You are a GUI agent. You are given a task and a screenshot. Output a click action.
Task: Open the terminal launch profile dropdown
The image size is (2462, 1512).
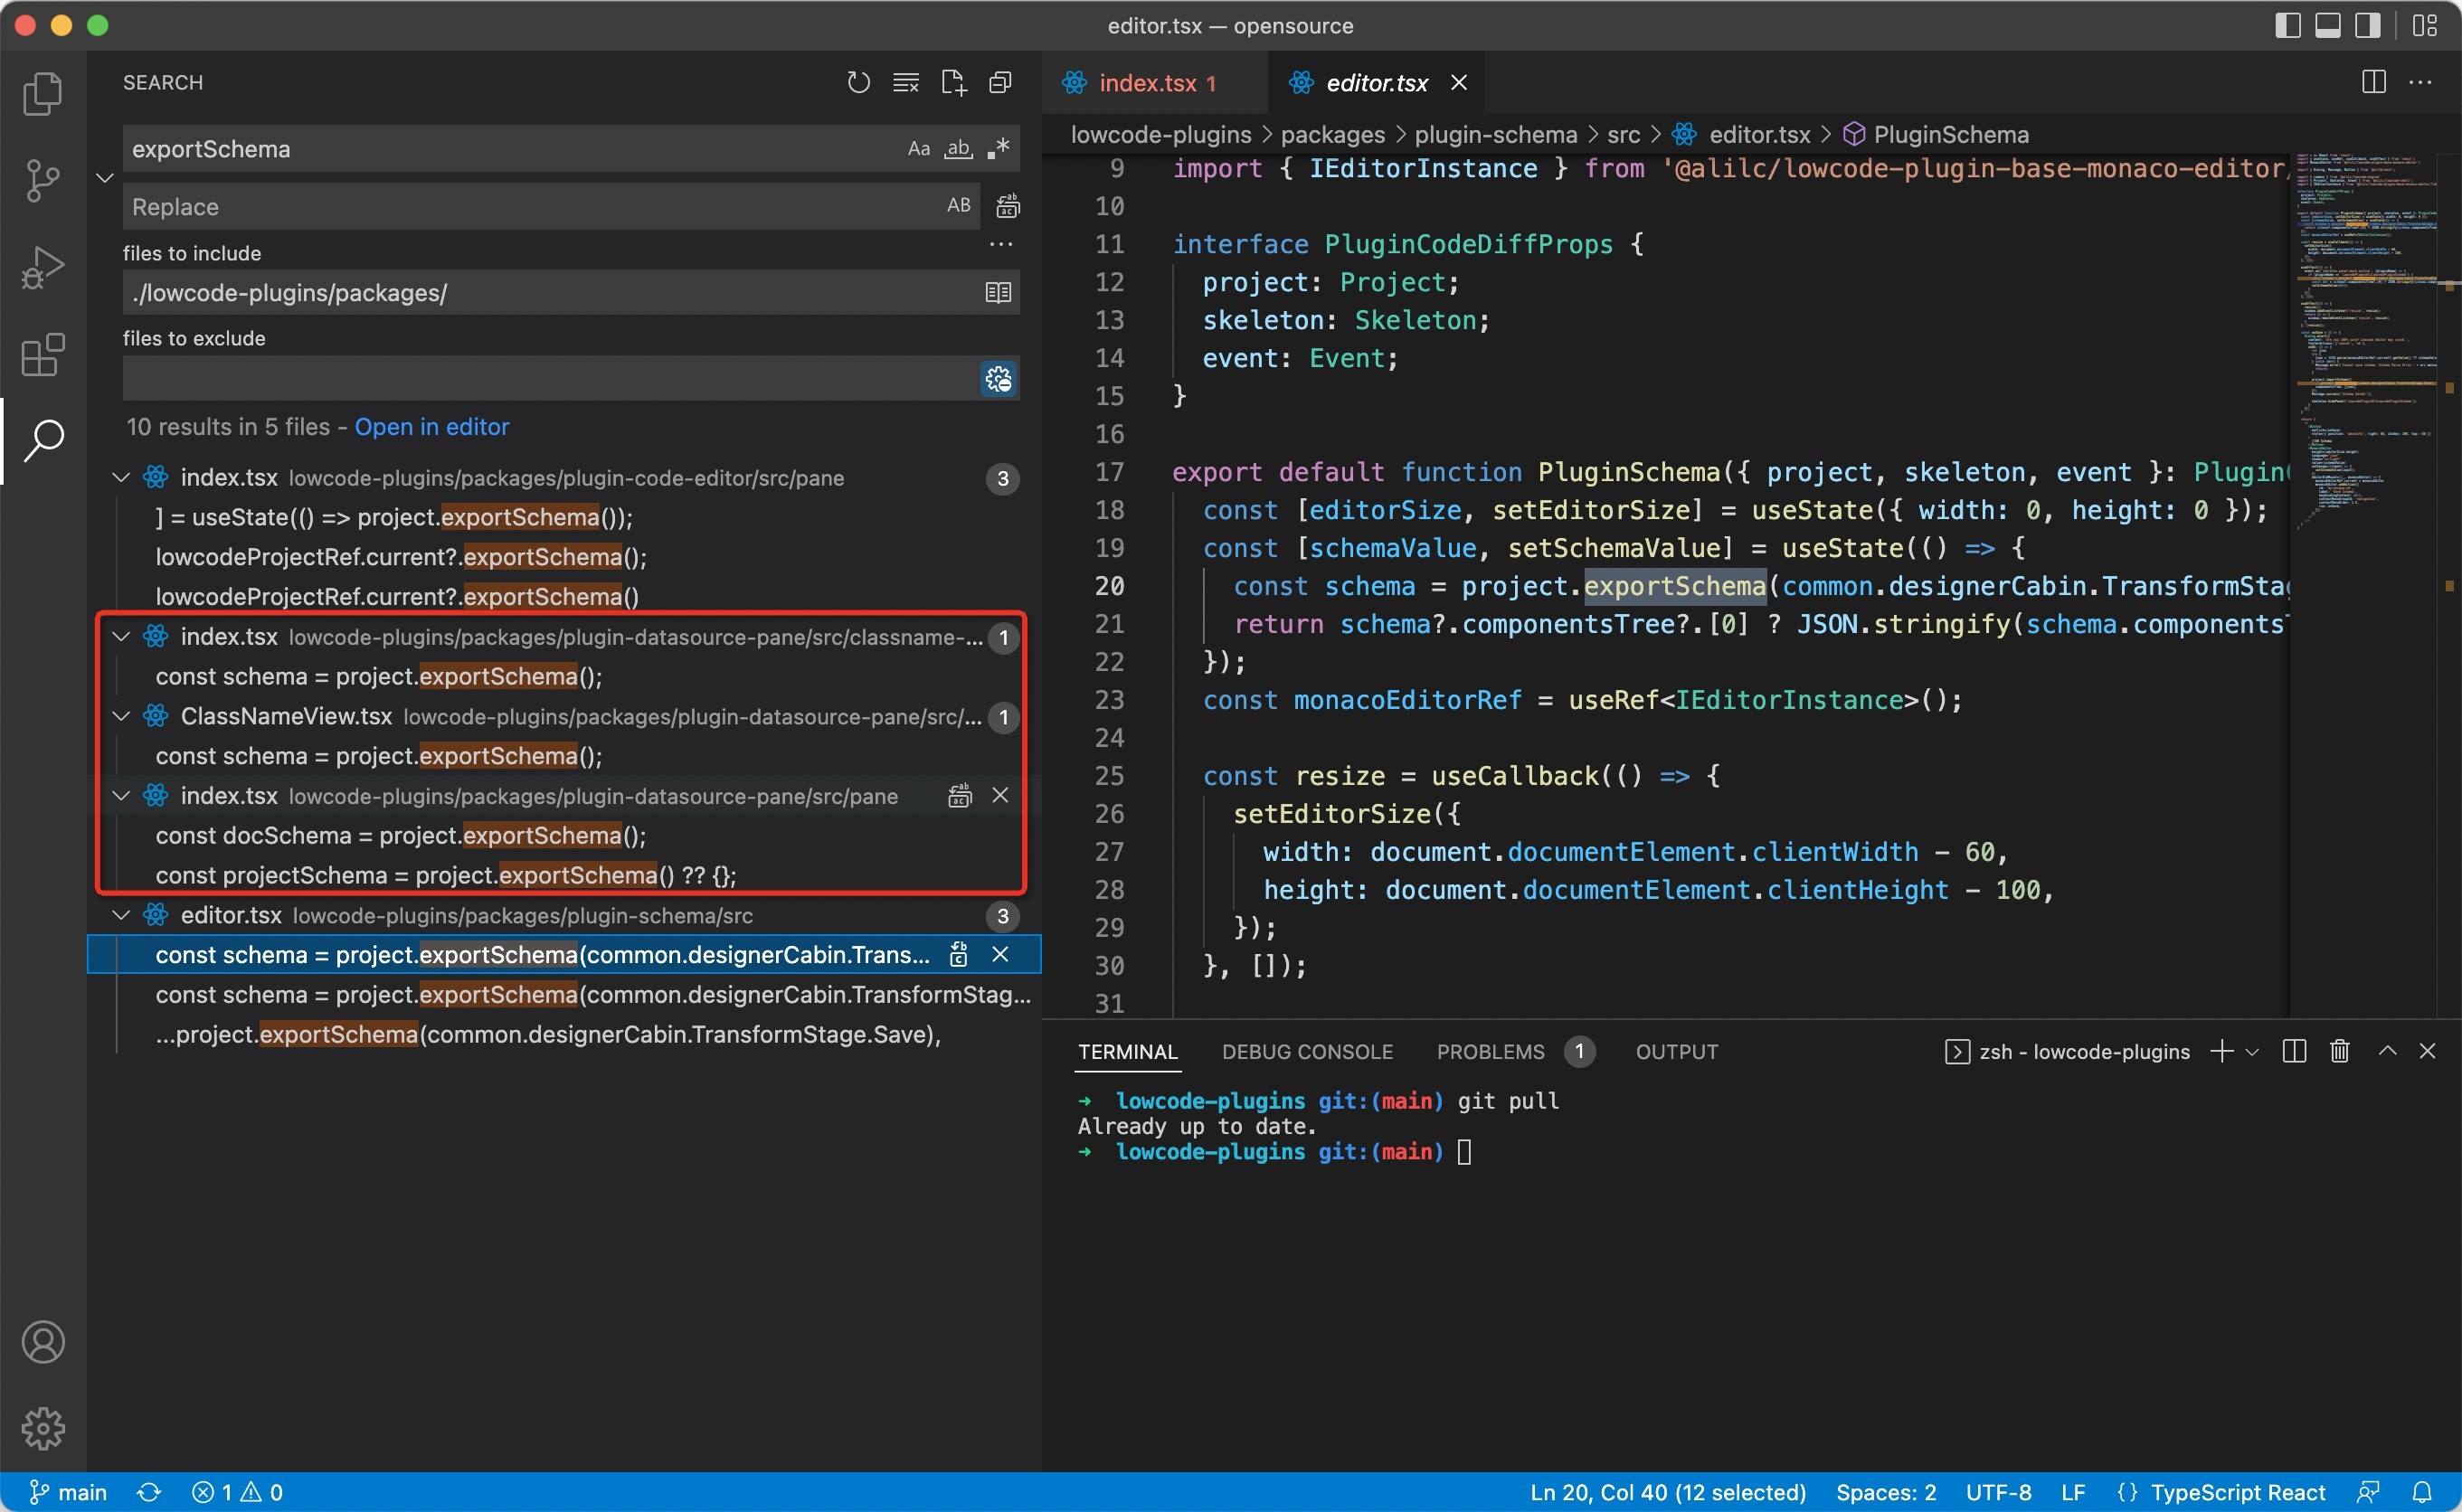[x=2252, y=1051]
